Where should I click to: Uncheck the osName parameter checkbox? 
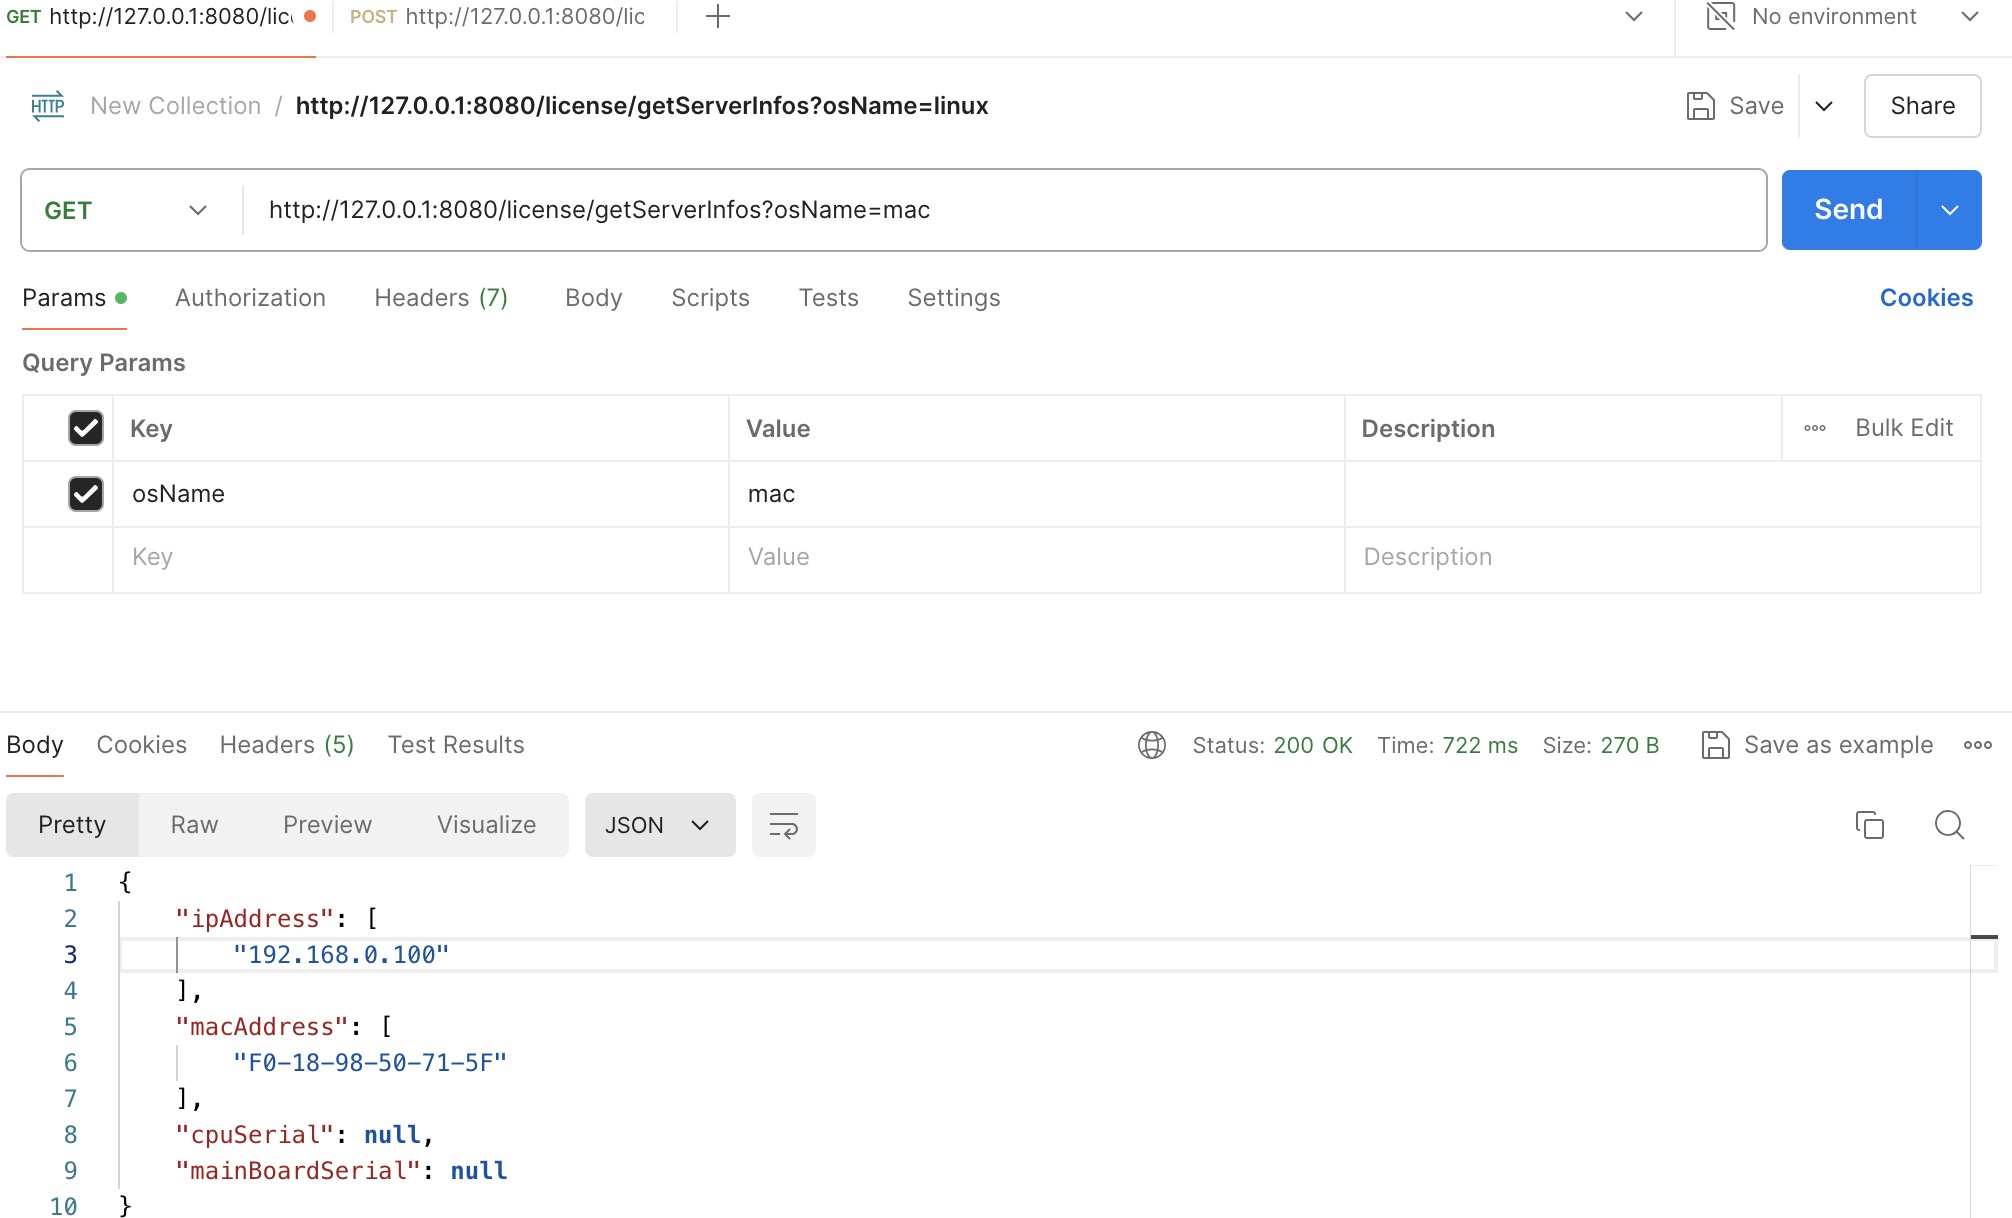(x=86, y=494)
